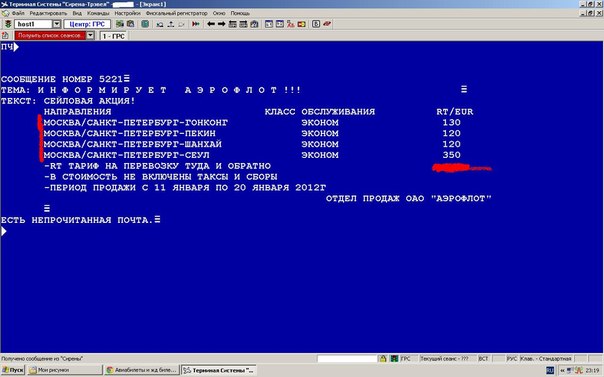Select the '1 - ГРС' tab

tap(114, 36)
